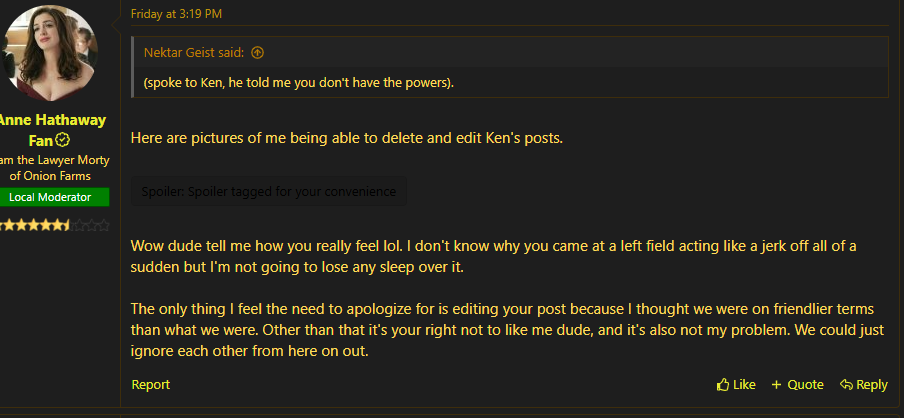Click the verified badge next to Fan
The width and height of the screenshot is (904, 418).
pyautogui.click(x=63, y=140)
